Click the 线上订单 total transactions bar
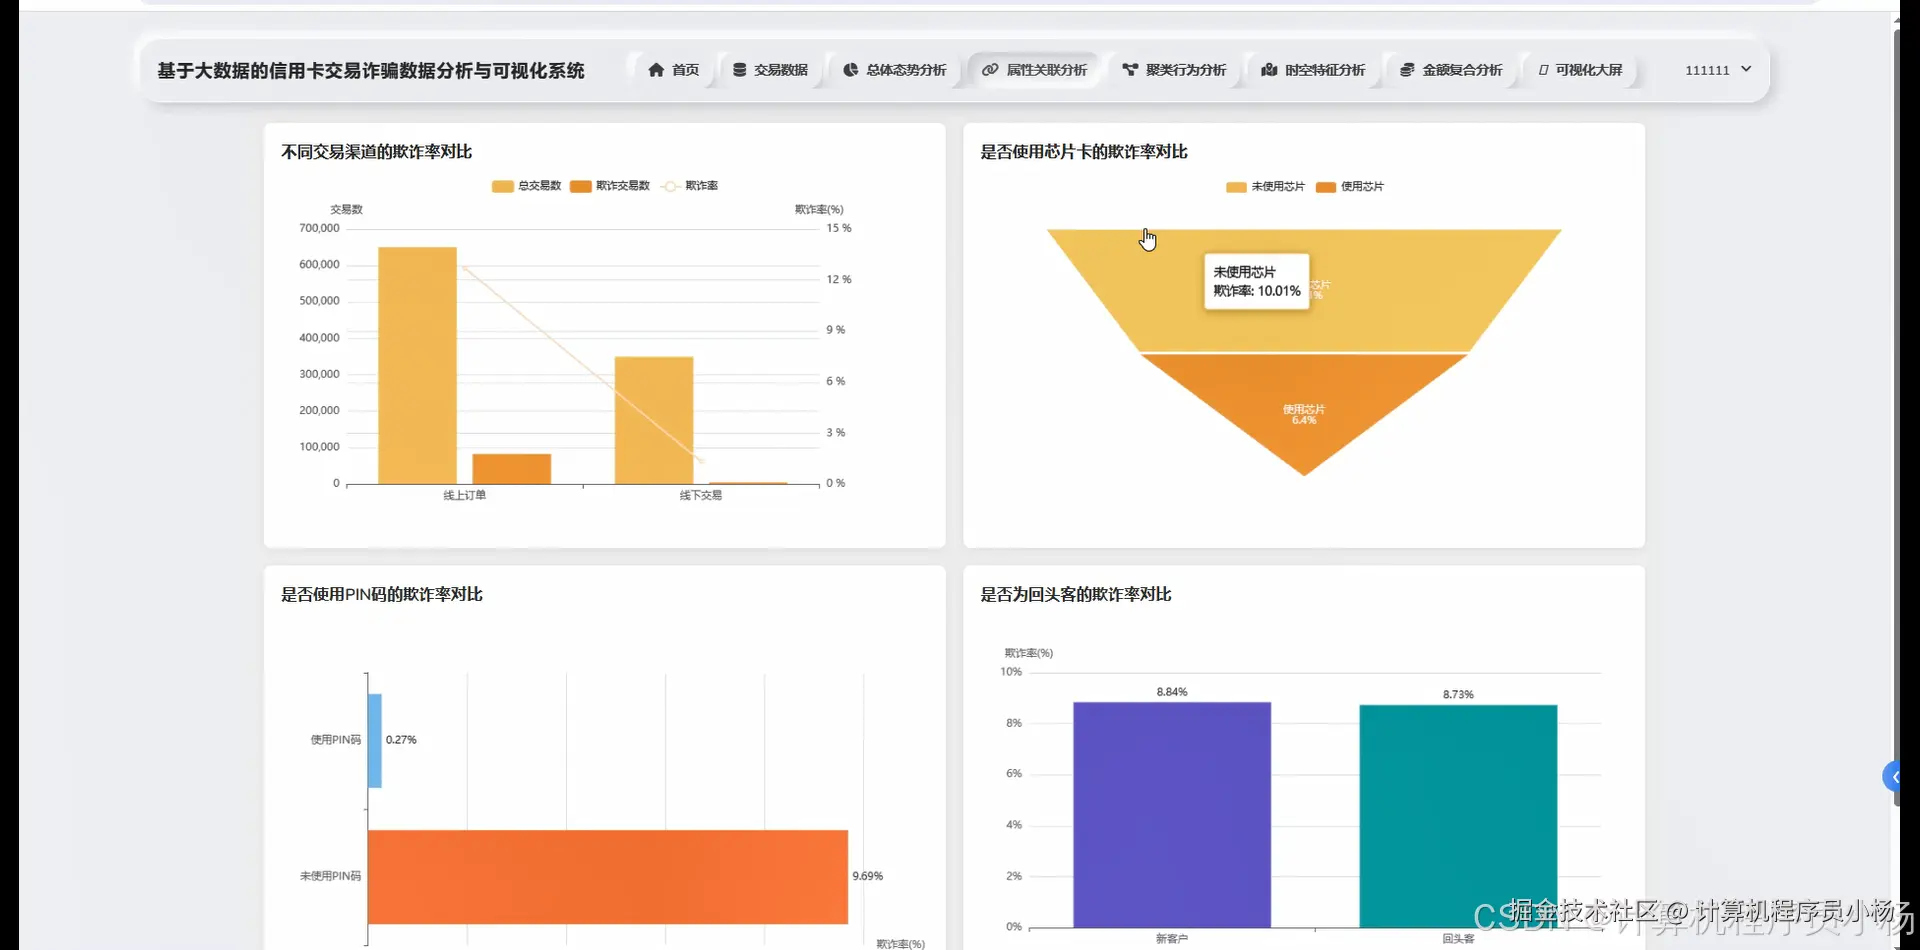This screenshot has height=950, width=1920. (x=417, y=366)
